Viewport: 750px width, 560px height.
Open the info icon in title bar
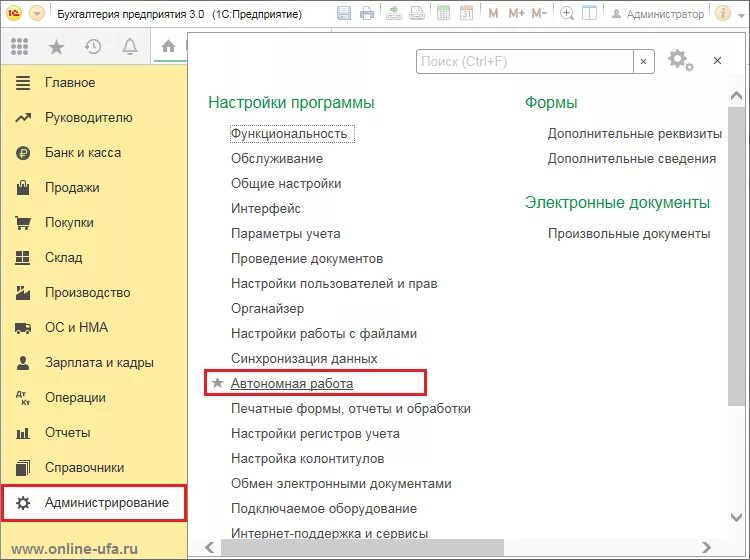[723, 13]
